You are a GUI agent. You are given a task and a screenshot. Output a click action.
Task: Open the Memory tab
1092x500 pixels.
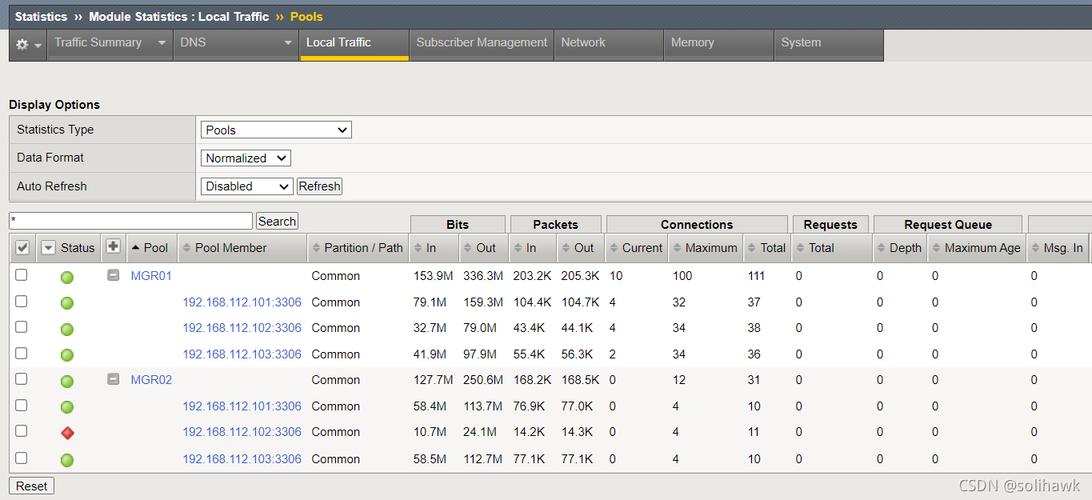pyautogui.click(x=692, y=43)
